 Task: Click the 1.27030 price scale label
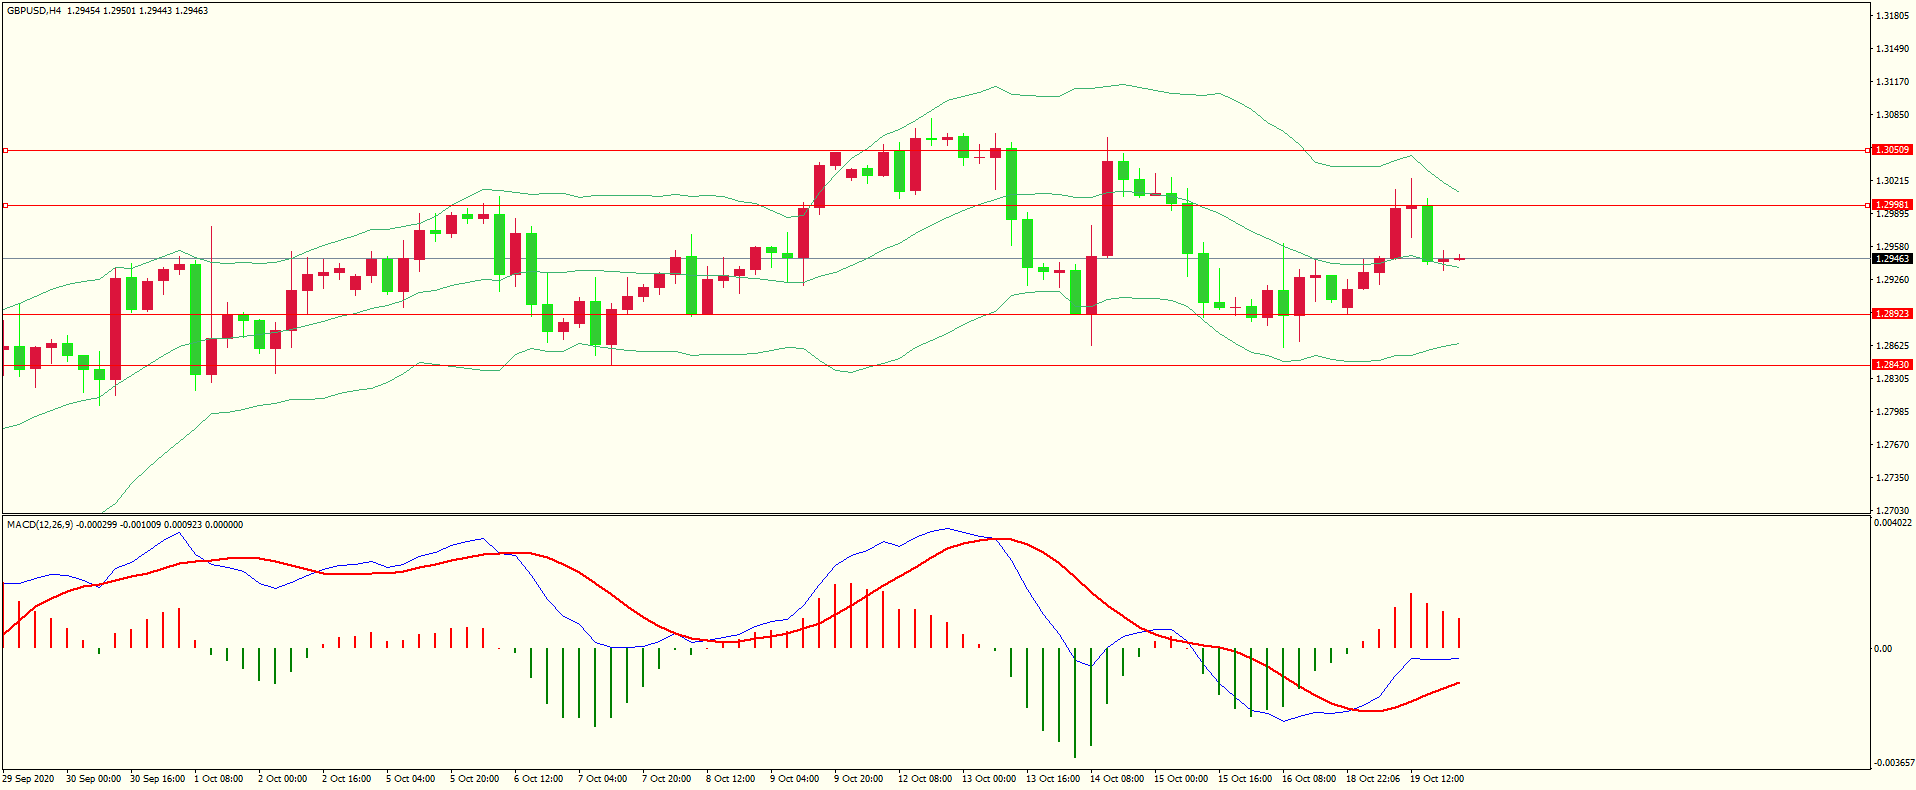tap(1890, 510)
